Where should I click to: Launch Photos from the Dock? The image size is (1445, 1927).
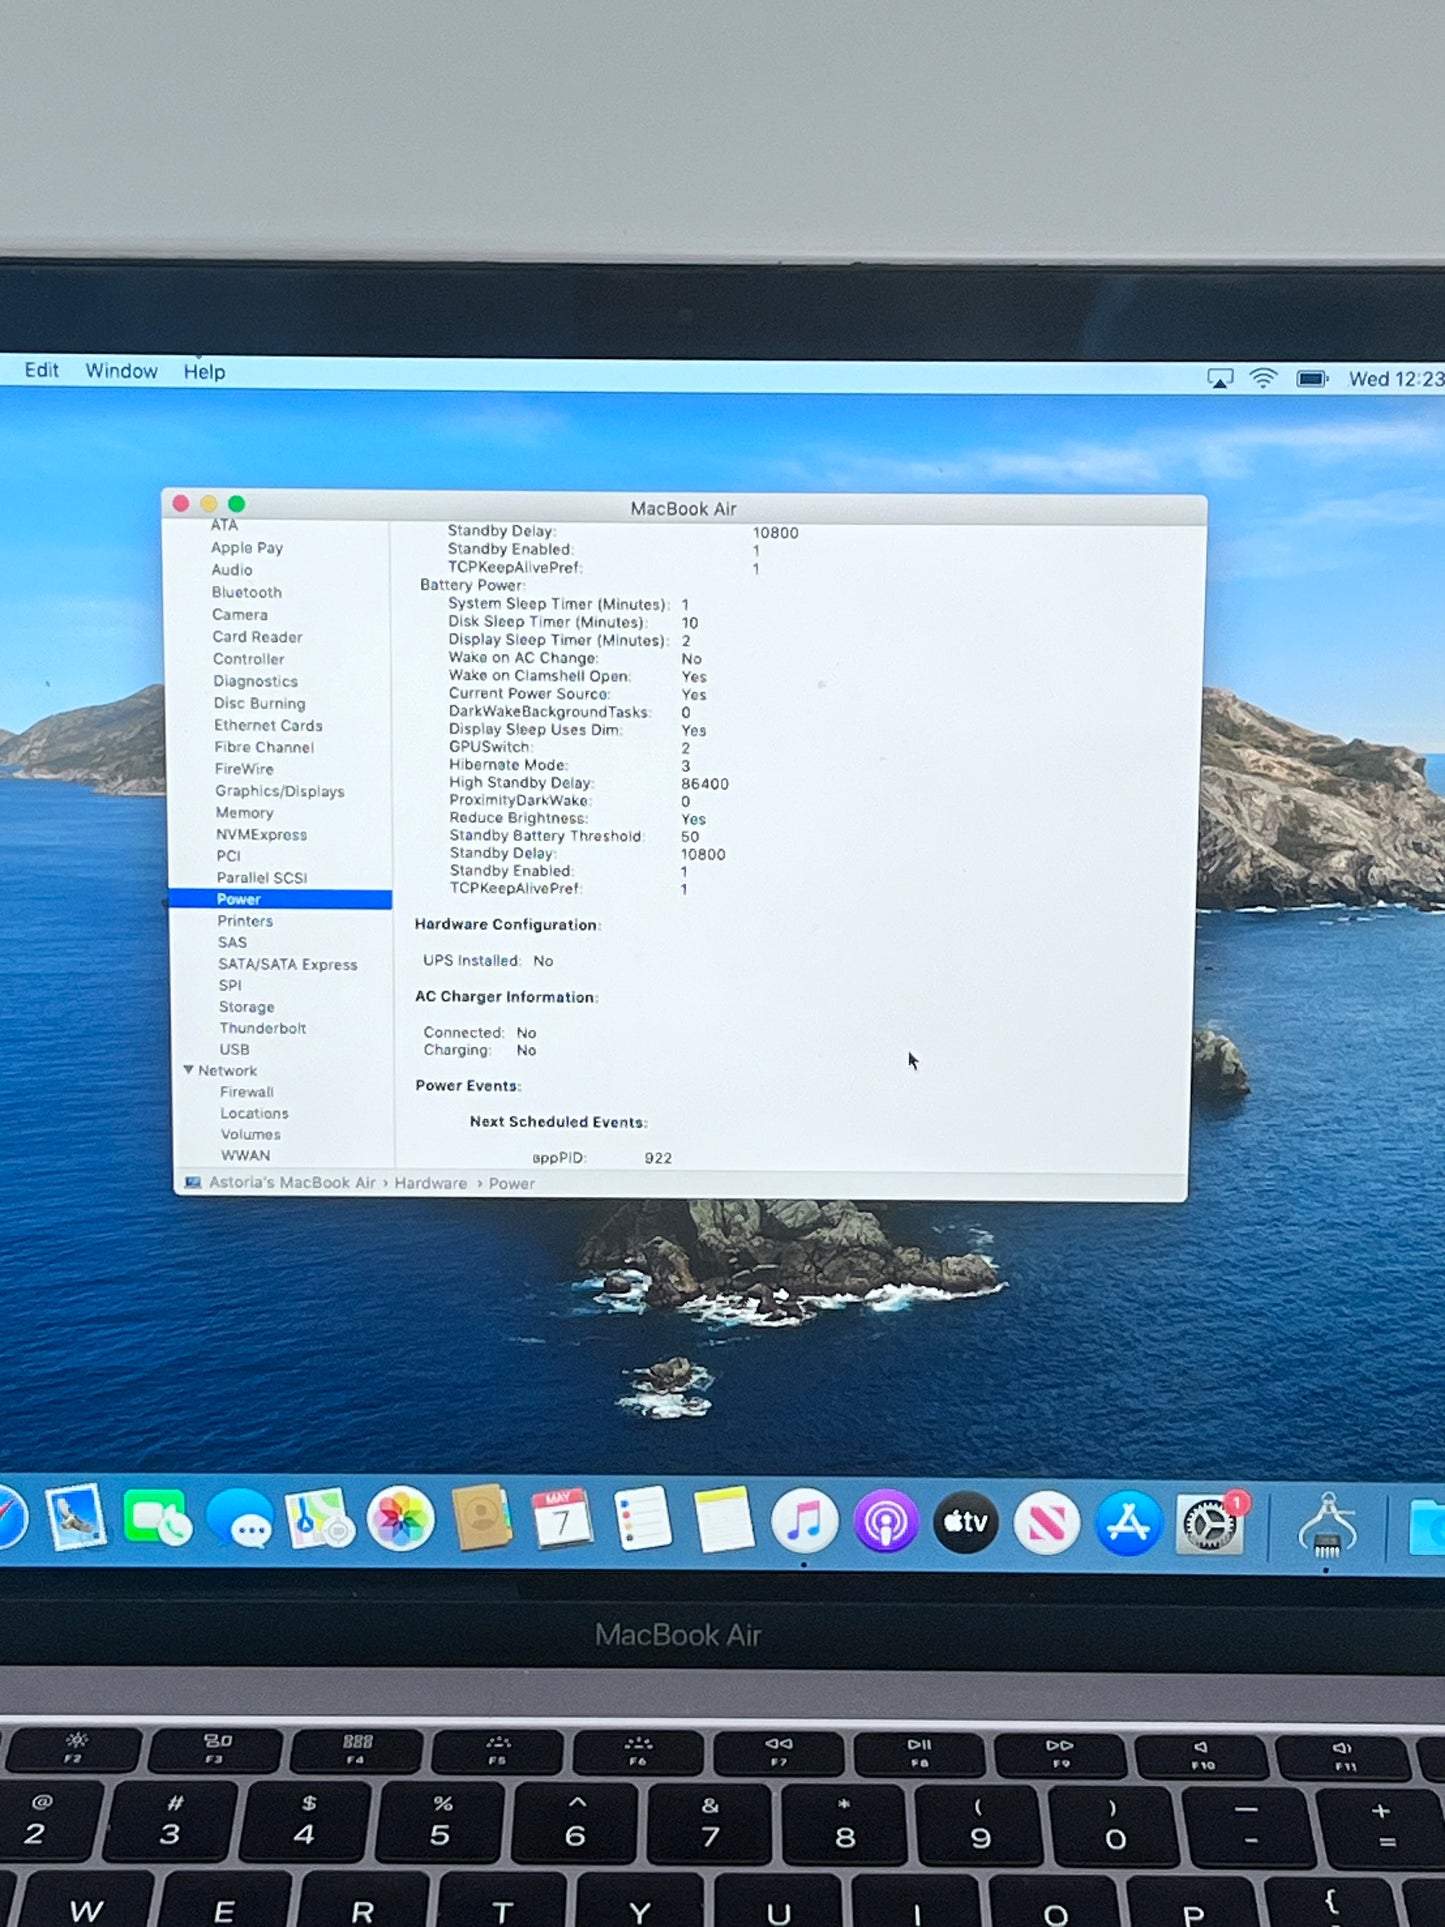pyautogui.click(x=400, y=1520)
